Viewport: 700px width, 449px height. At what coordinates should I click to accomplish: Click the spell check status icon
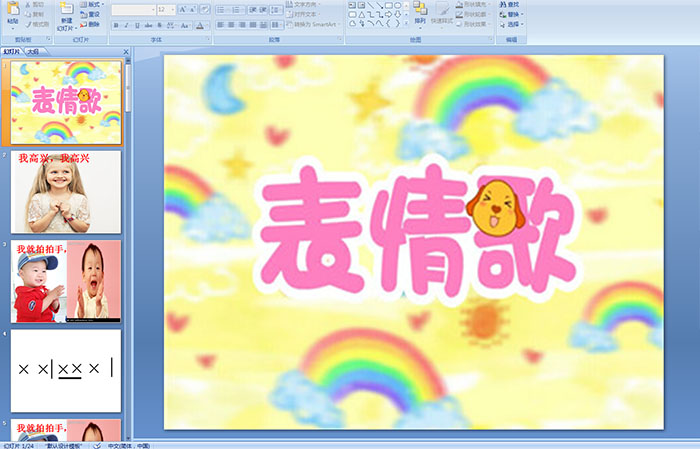(x=97, y=445)
